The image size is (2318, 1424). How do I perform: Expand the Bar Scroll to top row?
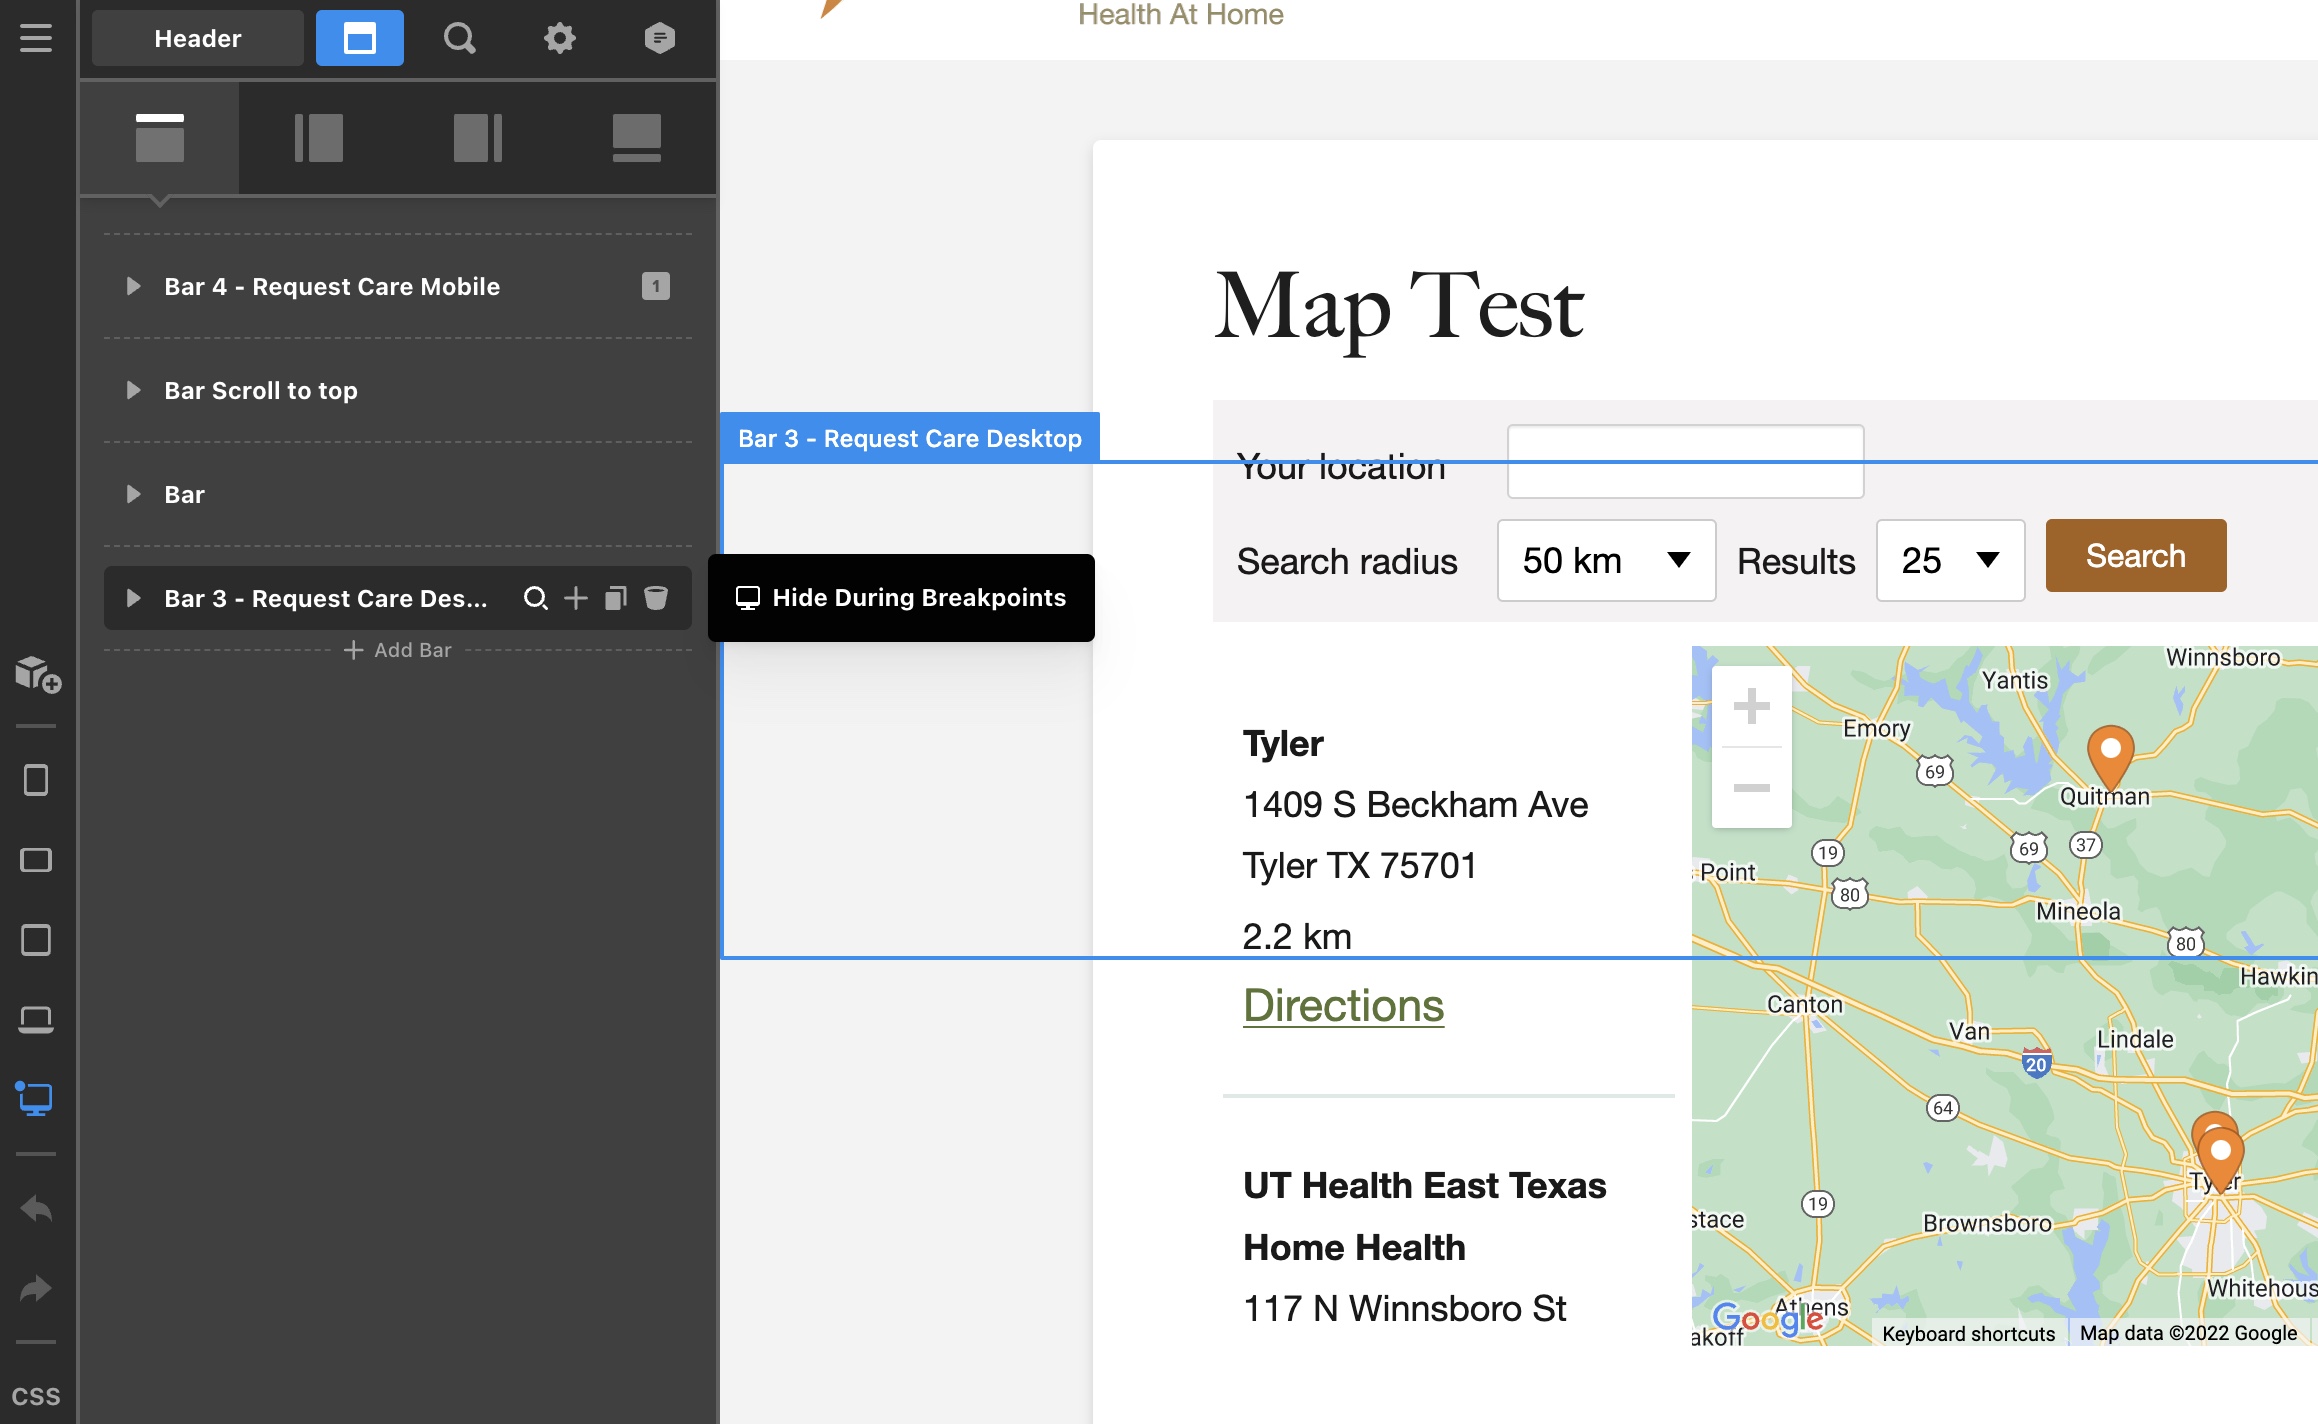(133, 390)
